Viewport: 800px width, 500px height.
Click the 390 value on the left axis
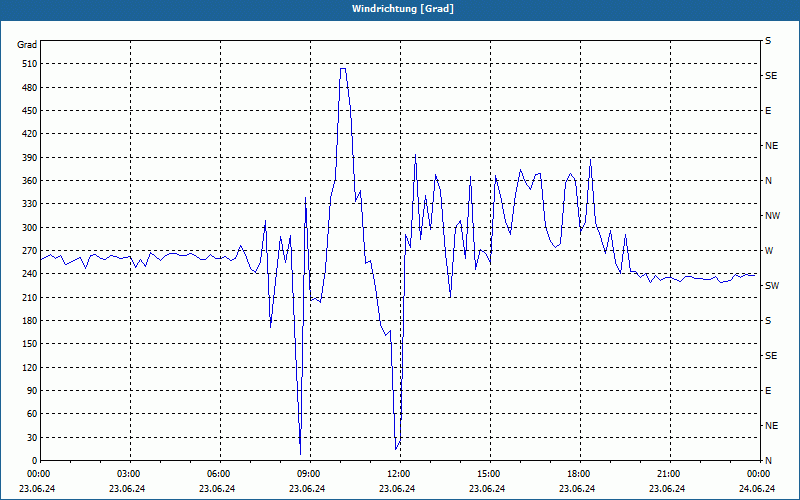(30, 158)
